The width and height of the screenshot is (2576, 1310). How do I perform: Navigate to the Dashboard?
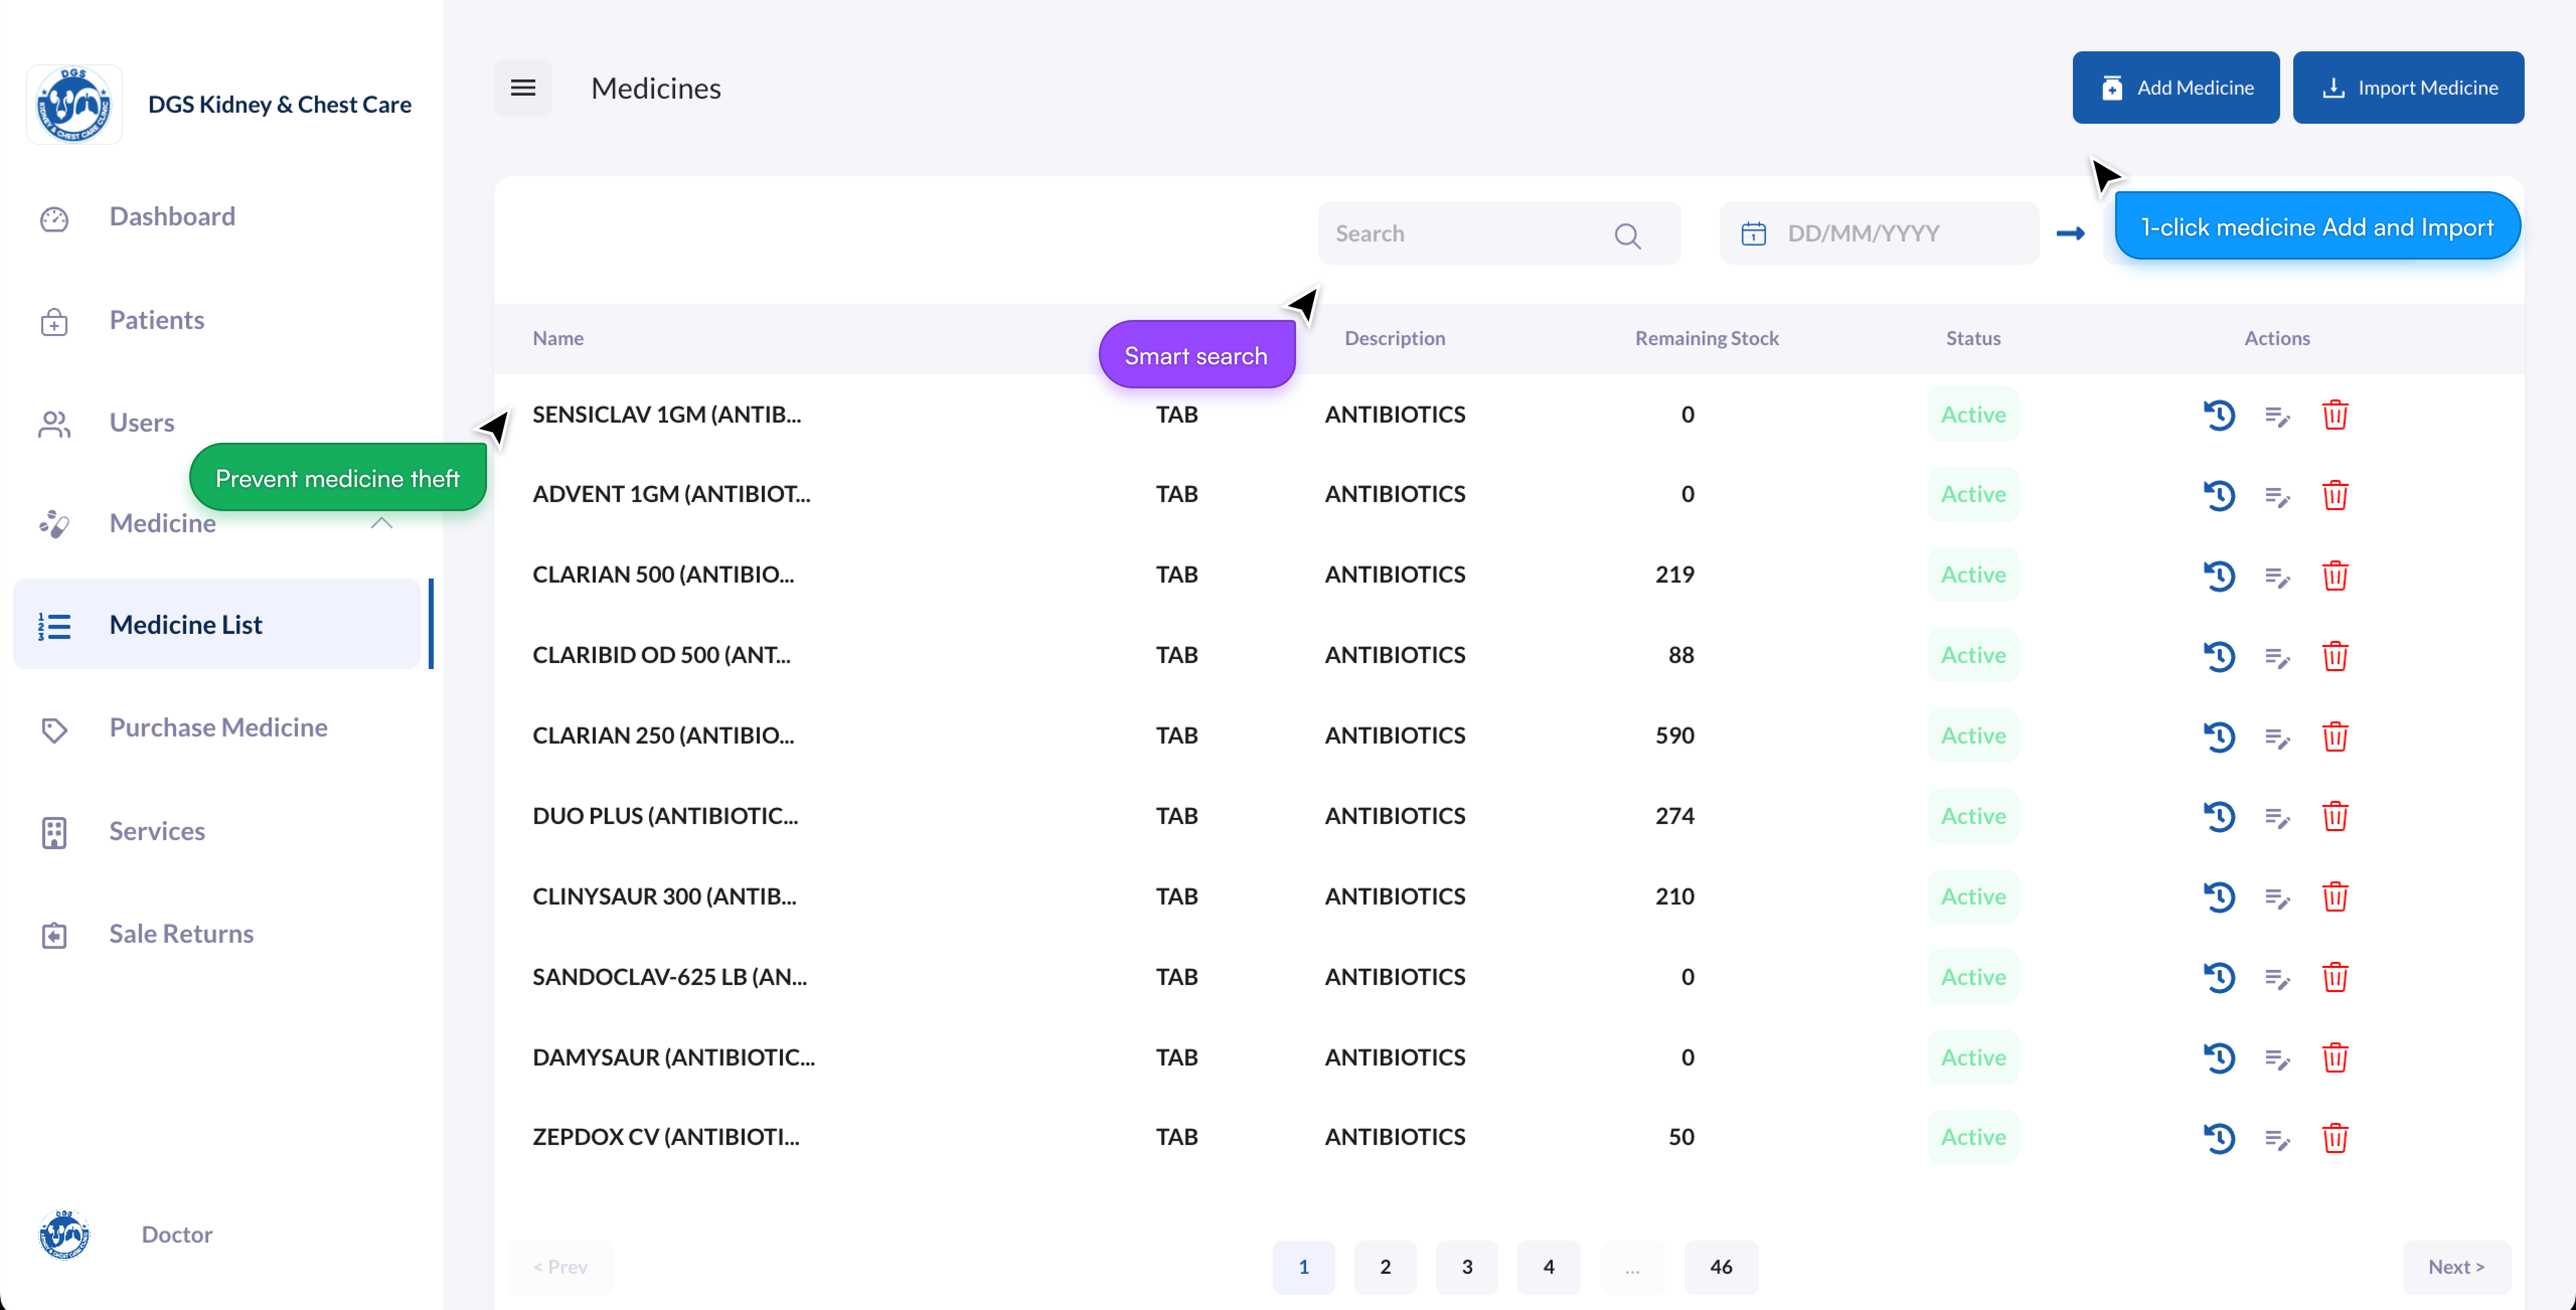pos(172,217)
